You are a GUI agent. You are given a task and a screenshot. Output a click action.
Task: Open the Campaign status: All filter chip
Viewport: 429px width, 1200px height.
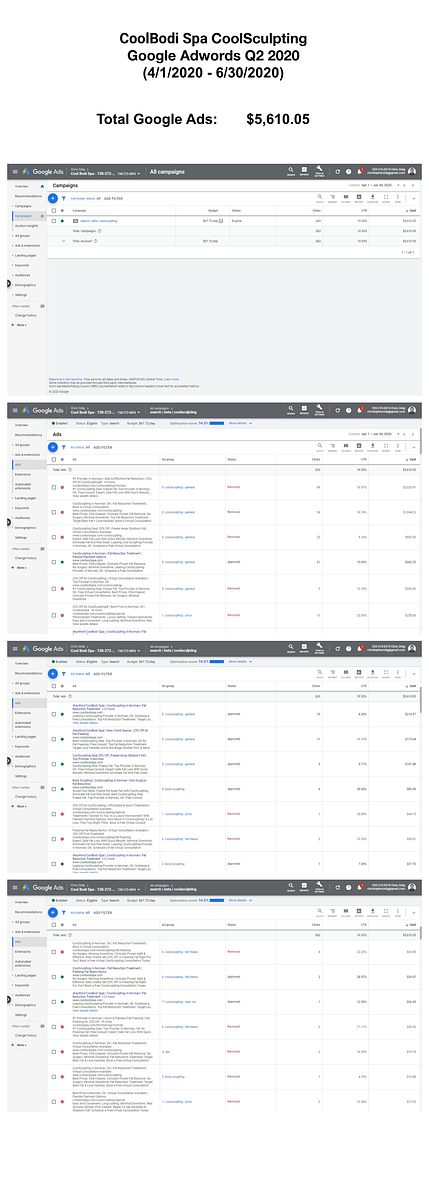coord(82,198)
